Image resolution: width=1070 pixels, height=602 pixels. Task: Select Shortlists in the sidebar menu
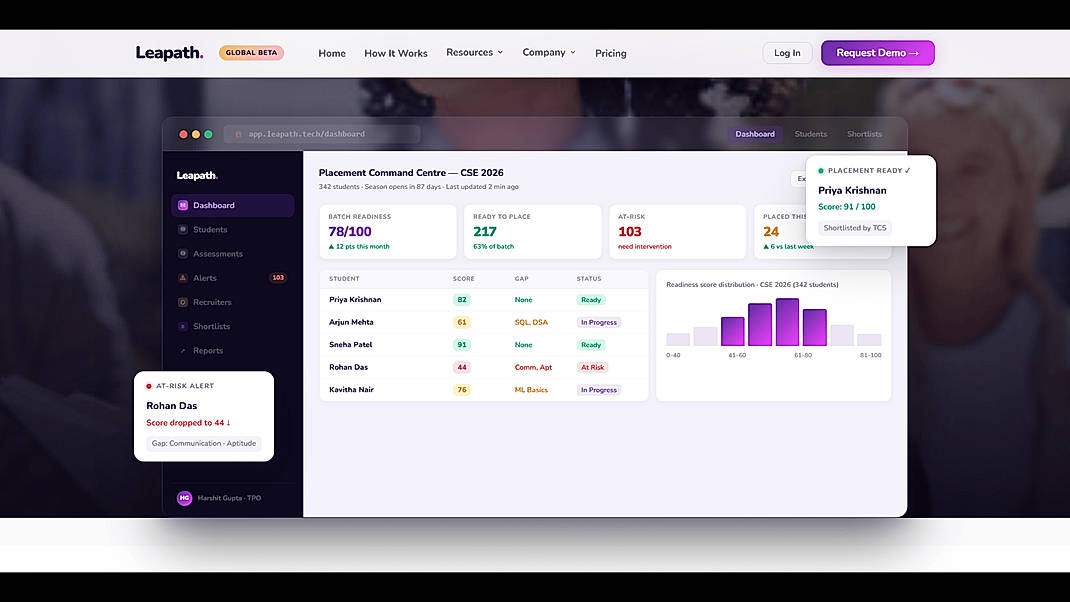[233, 326]
